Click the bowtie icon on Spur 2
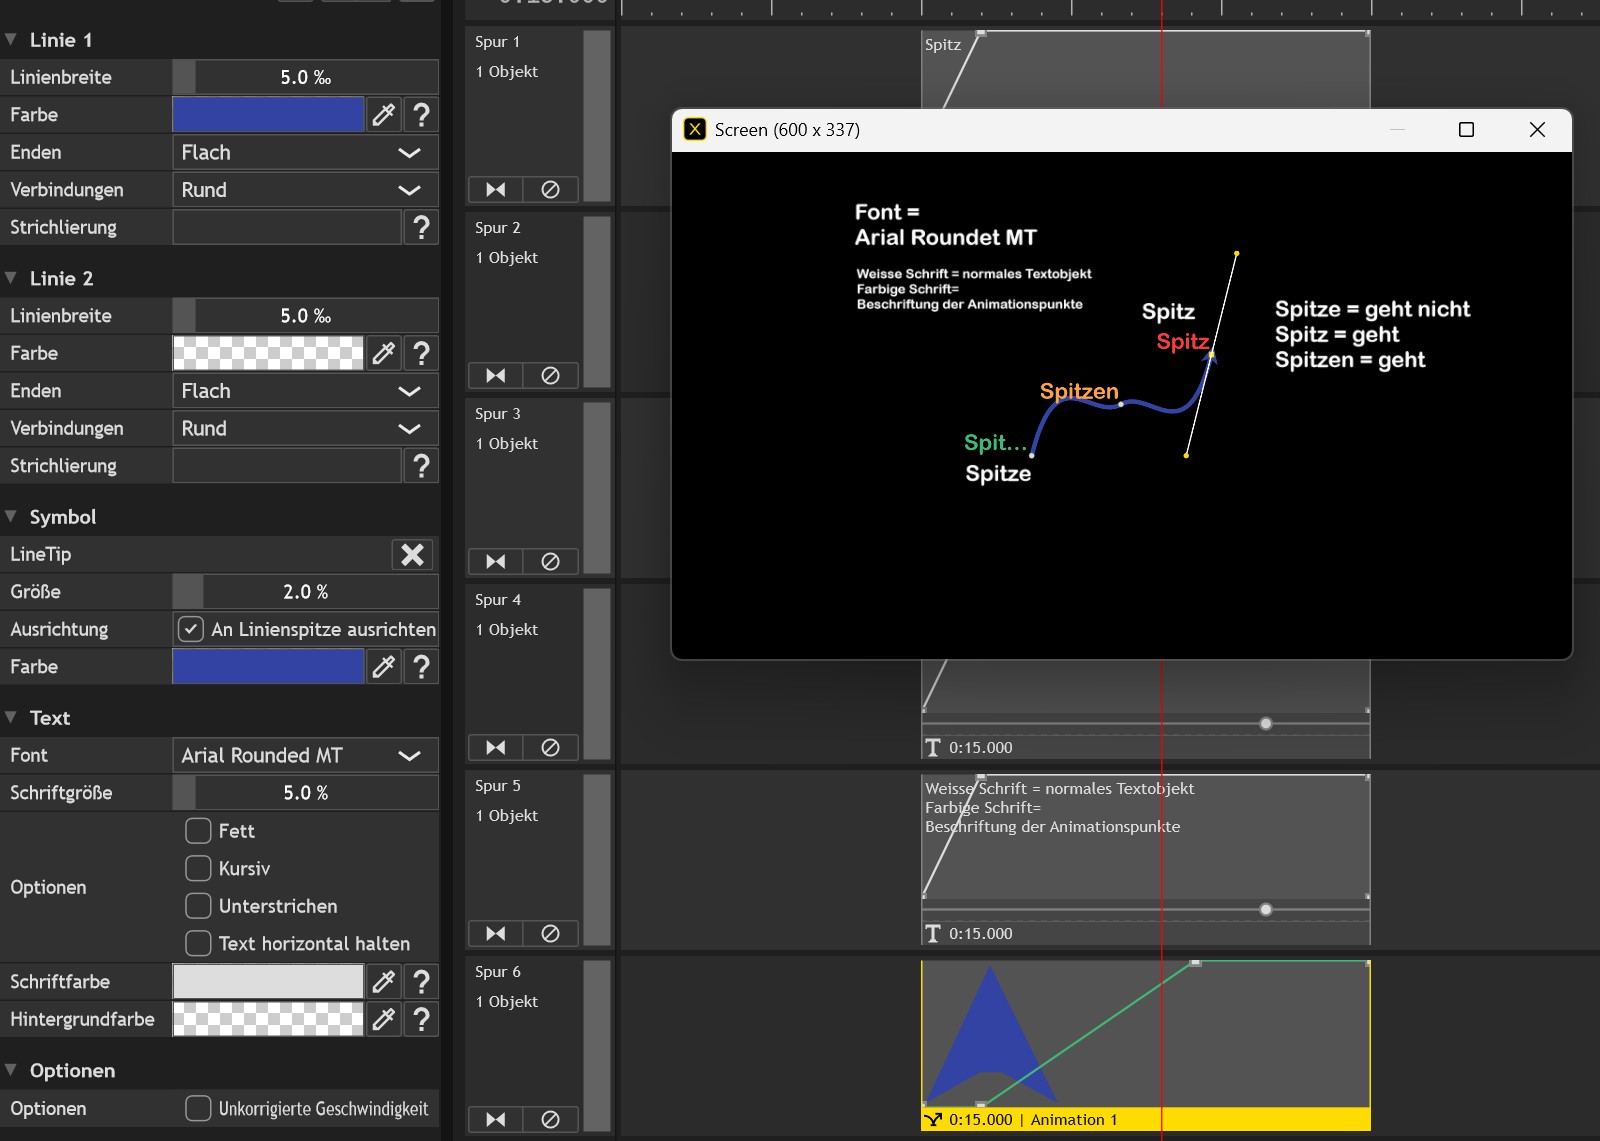This screenshot has width=1600, height=1141. (496, 375)
